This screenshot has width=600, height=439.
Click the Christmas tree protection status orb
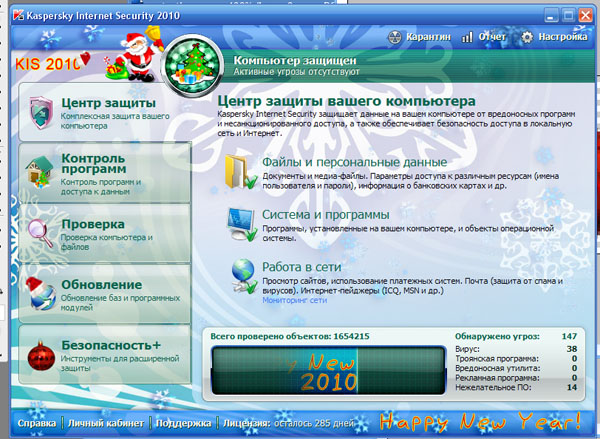(x=192, y=66)
